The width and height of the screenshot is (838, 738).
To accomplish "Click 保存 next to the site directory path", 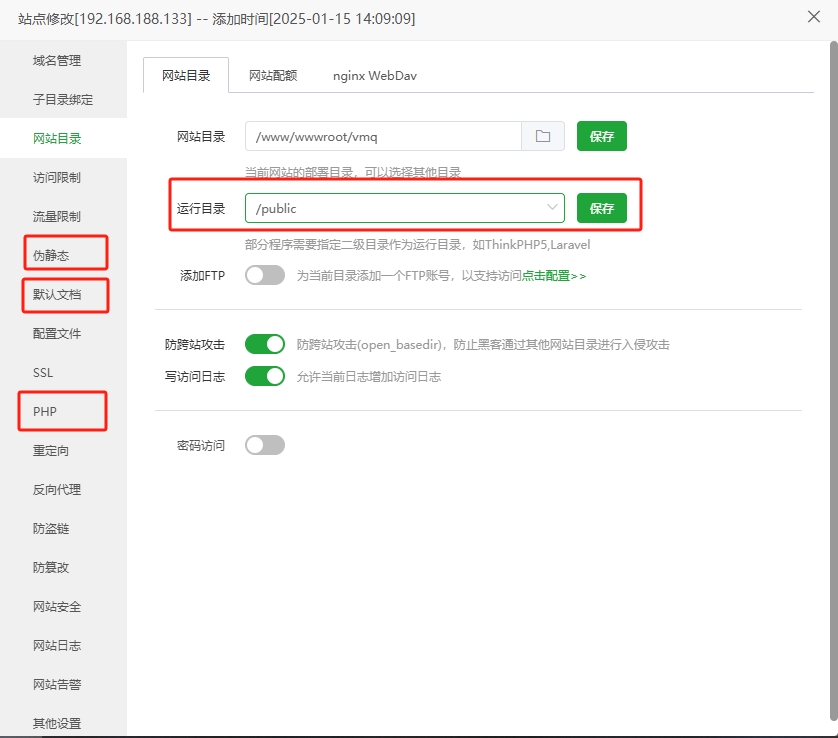I will pyautogui.click(x=602, y=136).
